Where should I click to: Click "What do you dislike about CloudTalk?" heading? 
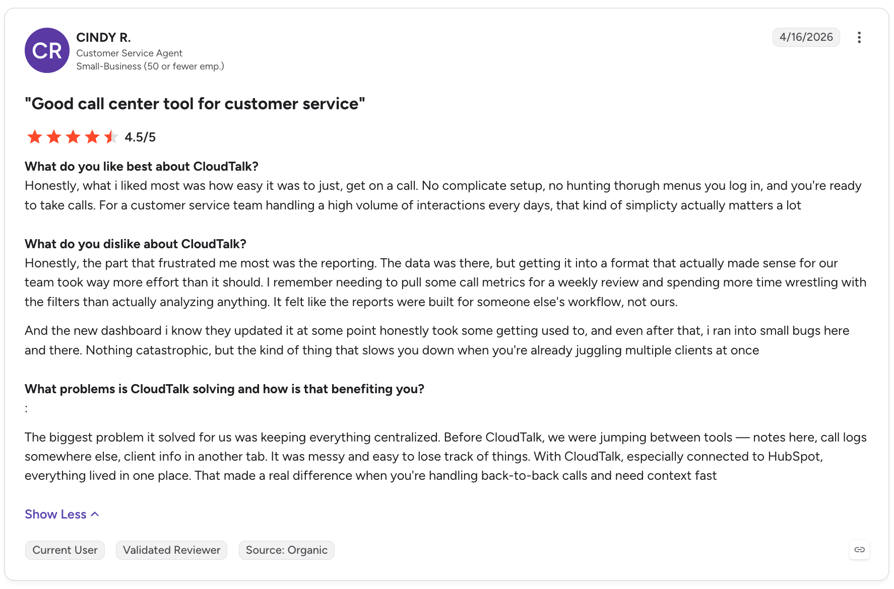pyautogui.click(x=136, y=244)
